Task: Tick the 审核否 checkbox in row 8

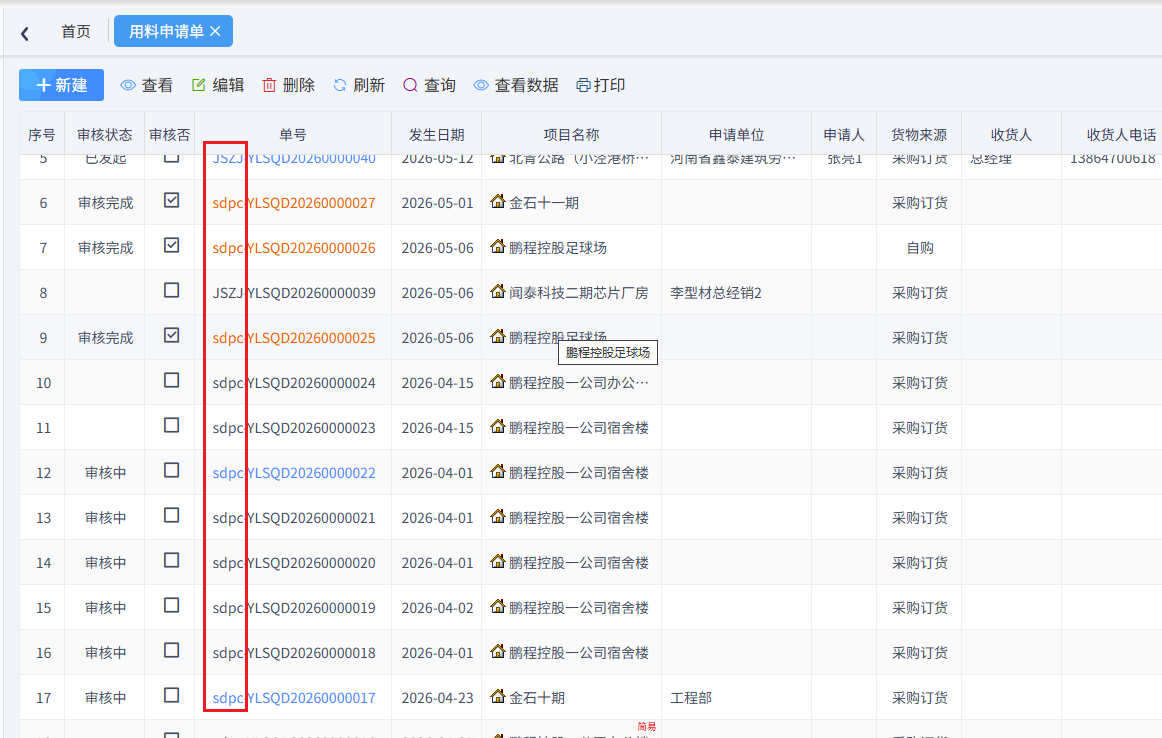Action: point(171,290)
